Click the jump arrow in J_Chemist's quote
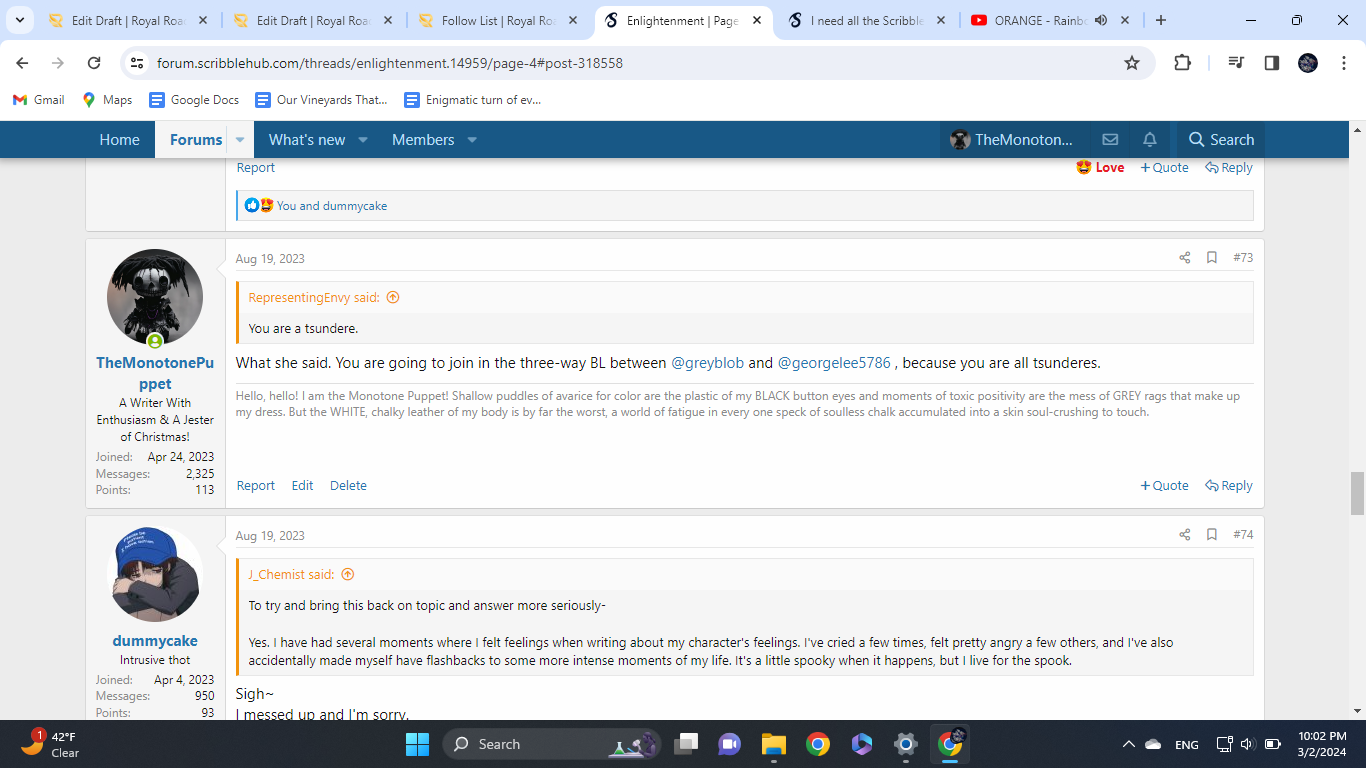 348,574
